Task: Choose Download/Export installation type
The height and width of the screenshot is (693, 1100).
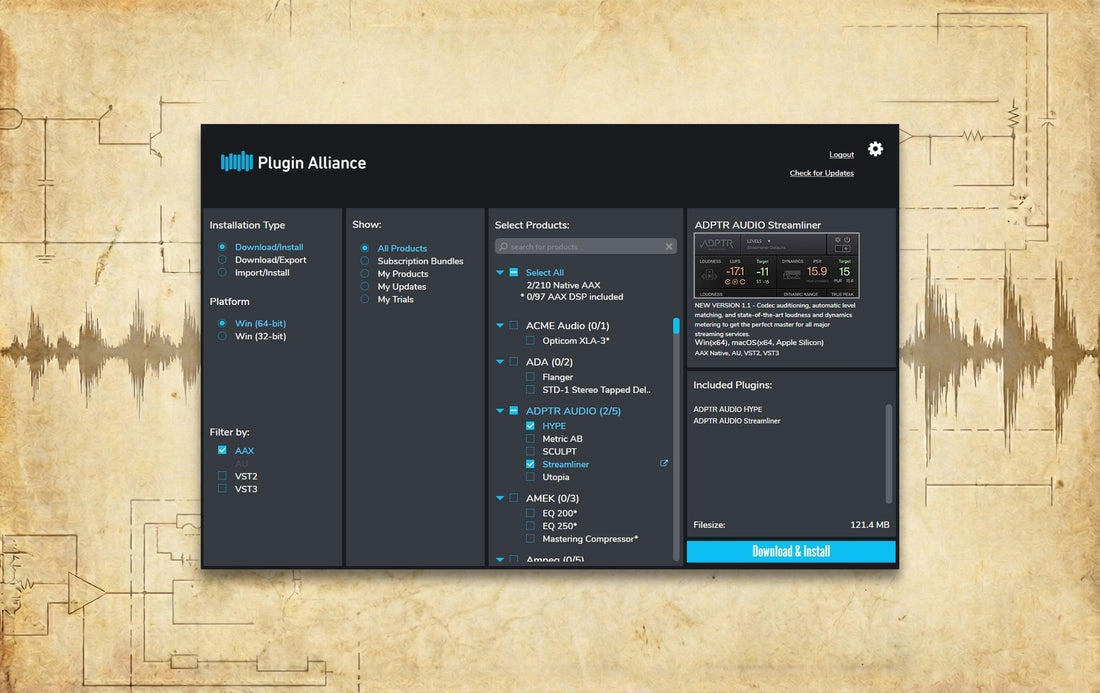Action: 224,259
